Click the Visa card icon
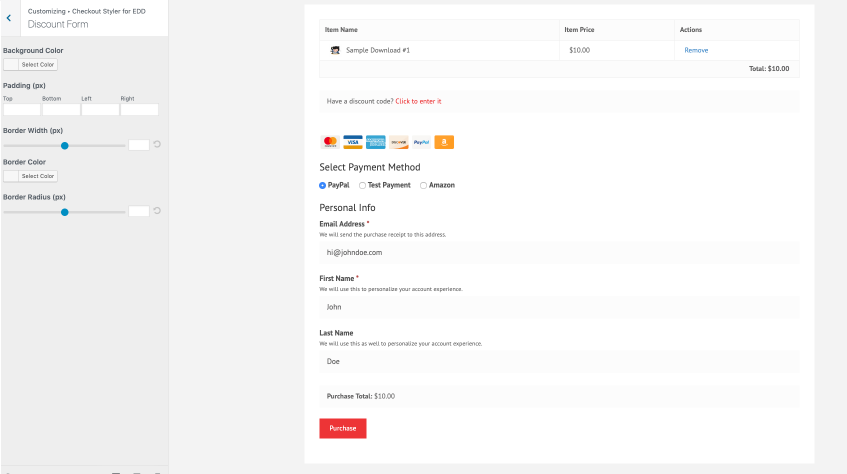Viewport: 847px width, 474px height. coord(353,142)
